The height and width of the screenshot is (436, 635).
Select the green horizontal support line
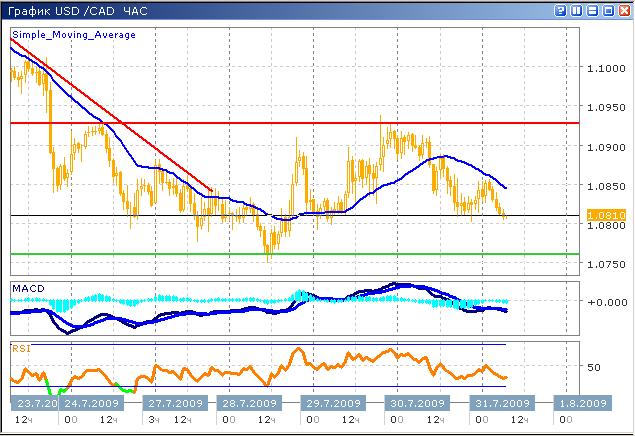coord(300,253)
